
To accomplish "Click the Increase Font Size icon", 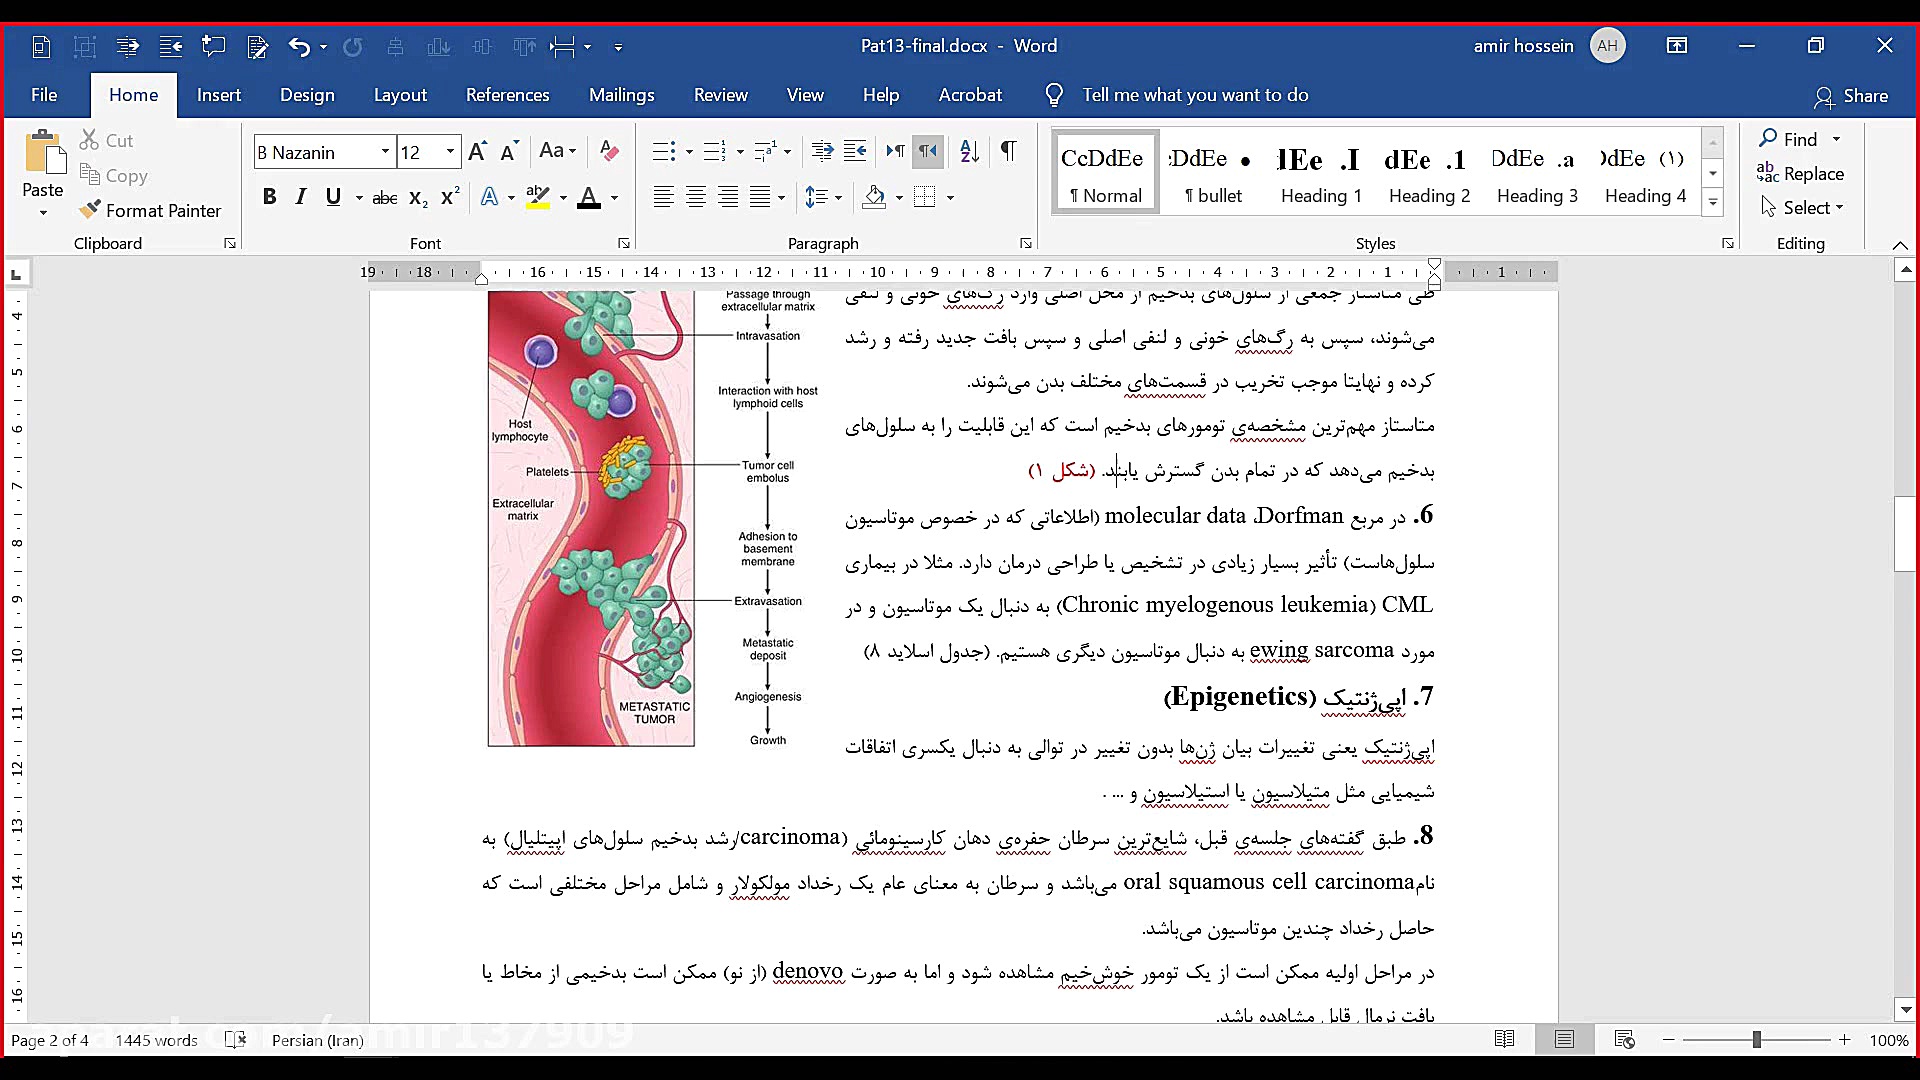I will point(477,151).
